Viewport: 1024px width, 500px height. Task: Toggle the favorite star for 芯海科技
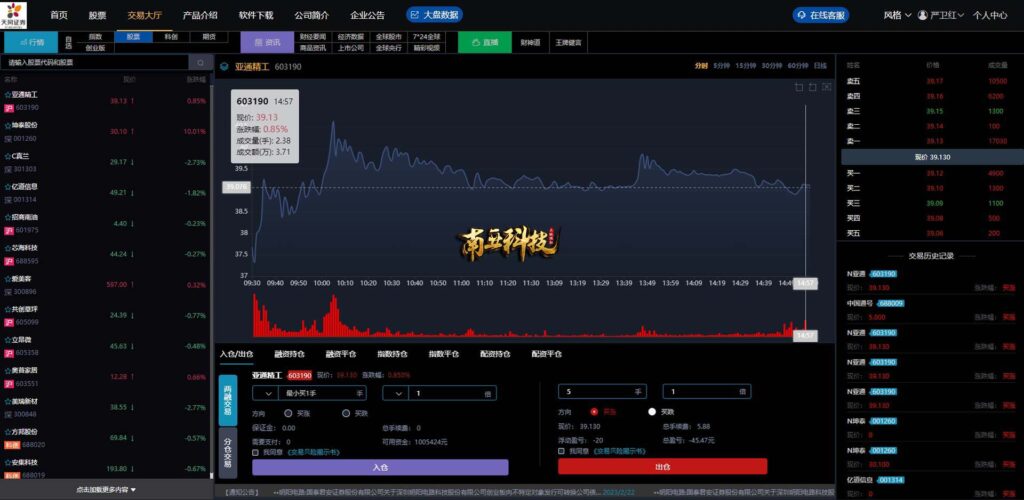point(8,248)
